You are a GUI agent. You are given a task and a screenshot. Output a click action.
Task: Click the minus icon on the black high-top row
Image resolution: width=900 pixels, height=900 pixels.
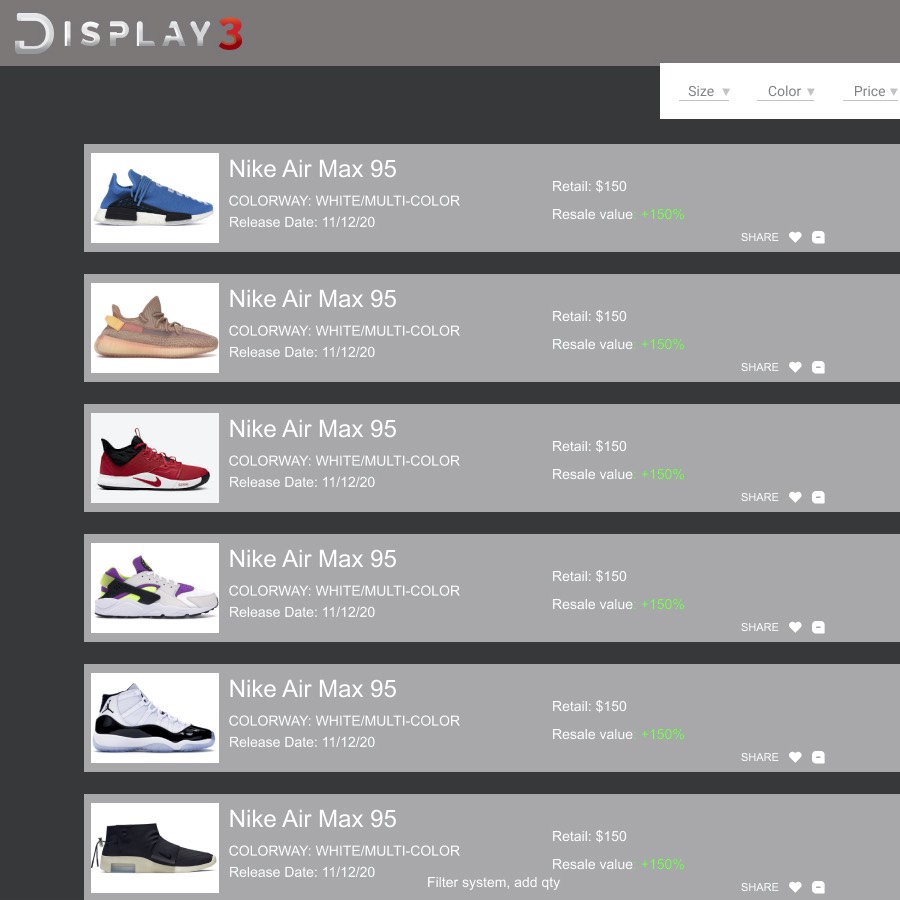click(818, 887)
